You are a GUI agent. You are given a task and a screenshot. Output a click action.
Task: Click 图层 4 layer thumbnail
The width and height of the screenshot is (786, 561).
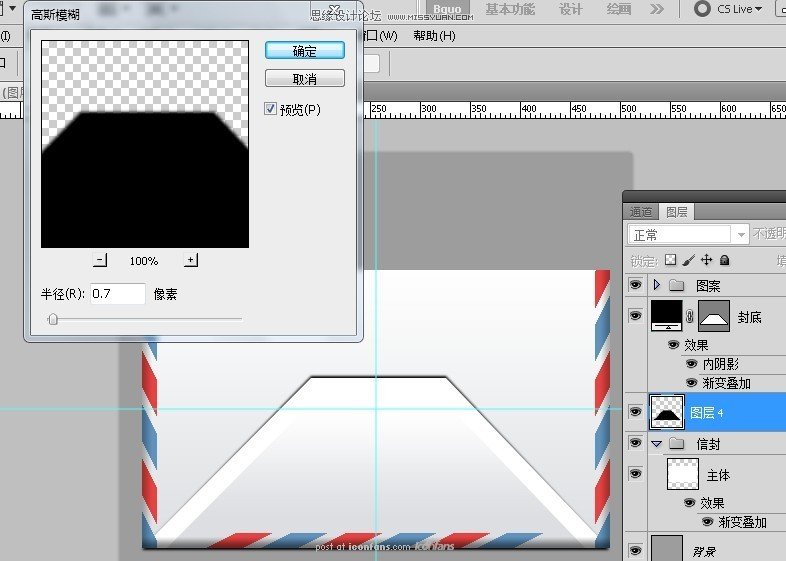tap(667, 412)
